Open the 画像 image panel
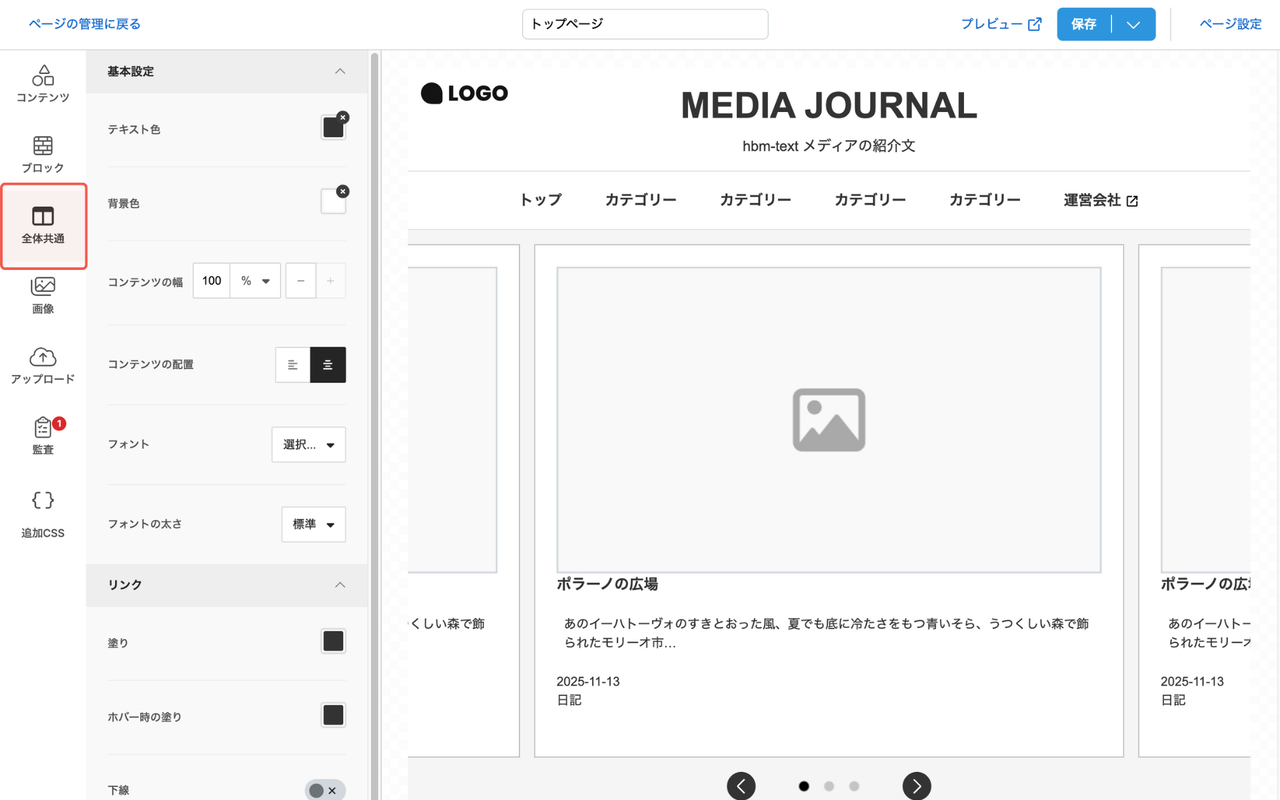1280x800 pixels. pos(42,296)
